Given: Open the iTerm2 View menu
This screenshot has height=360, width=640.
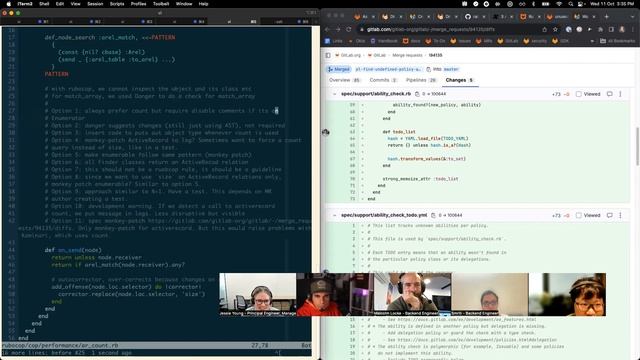Looking at the screenshot, I should pyautogui.click(x=76, y=4).
